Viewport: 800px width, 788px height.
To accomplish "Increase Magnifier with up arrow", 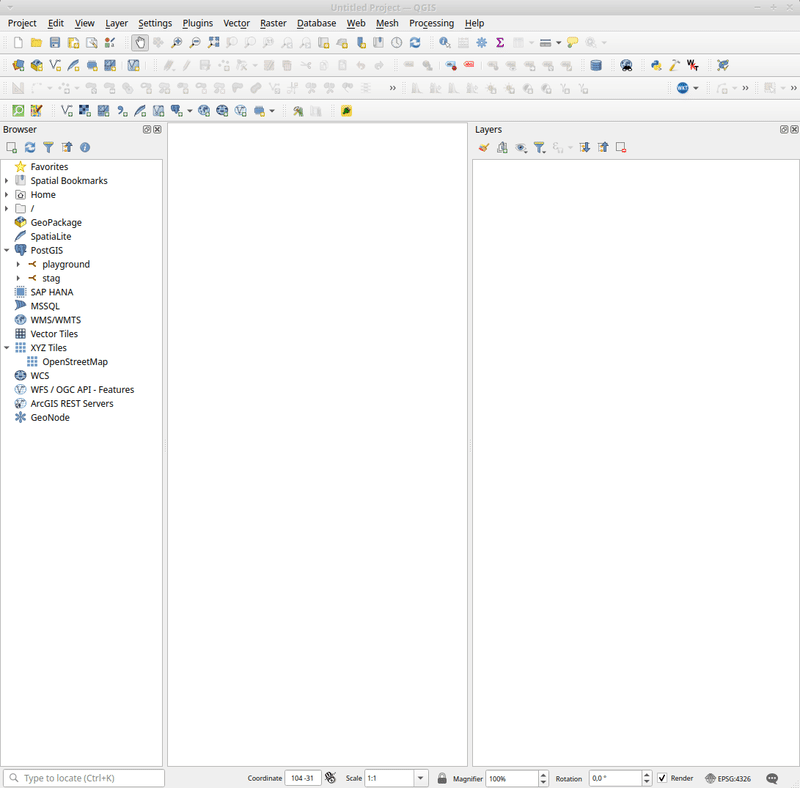I will click(x=543, y=775).
